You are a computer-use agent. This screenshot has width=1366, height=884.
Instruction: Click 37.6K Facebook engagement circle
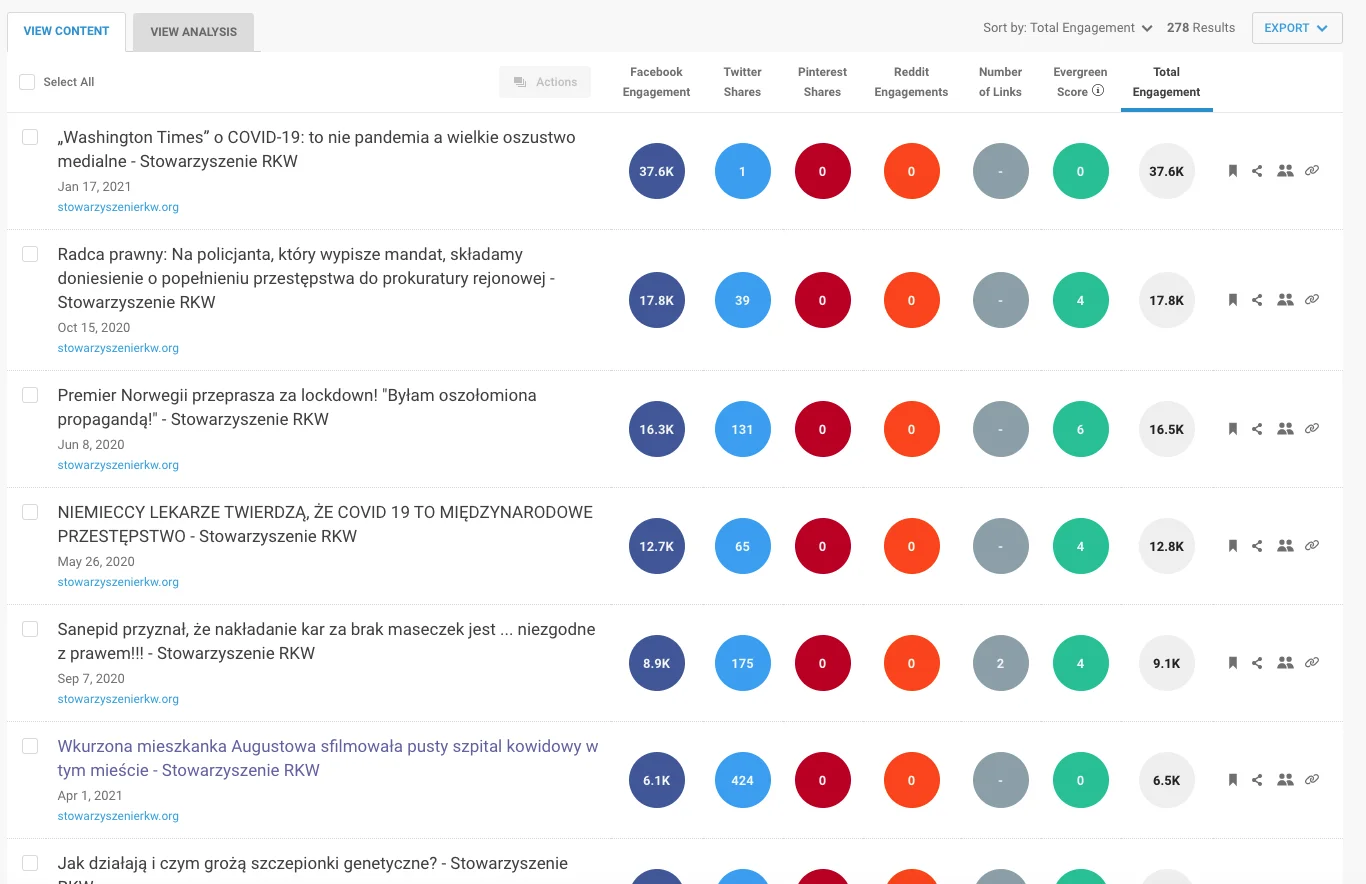pyautogui.click(x=657, y=171)
